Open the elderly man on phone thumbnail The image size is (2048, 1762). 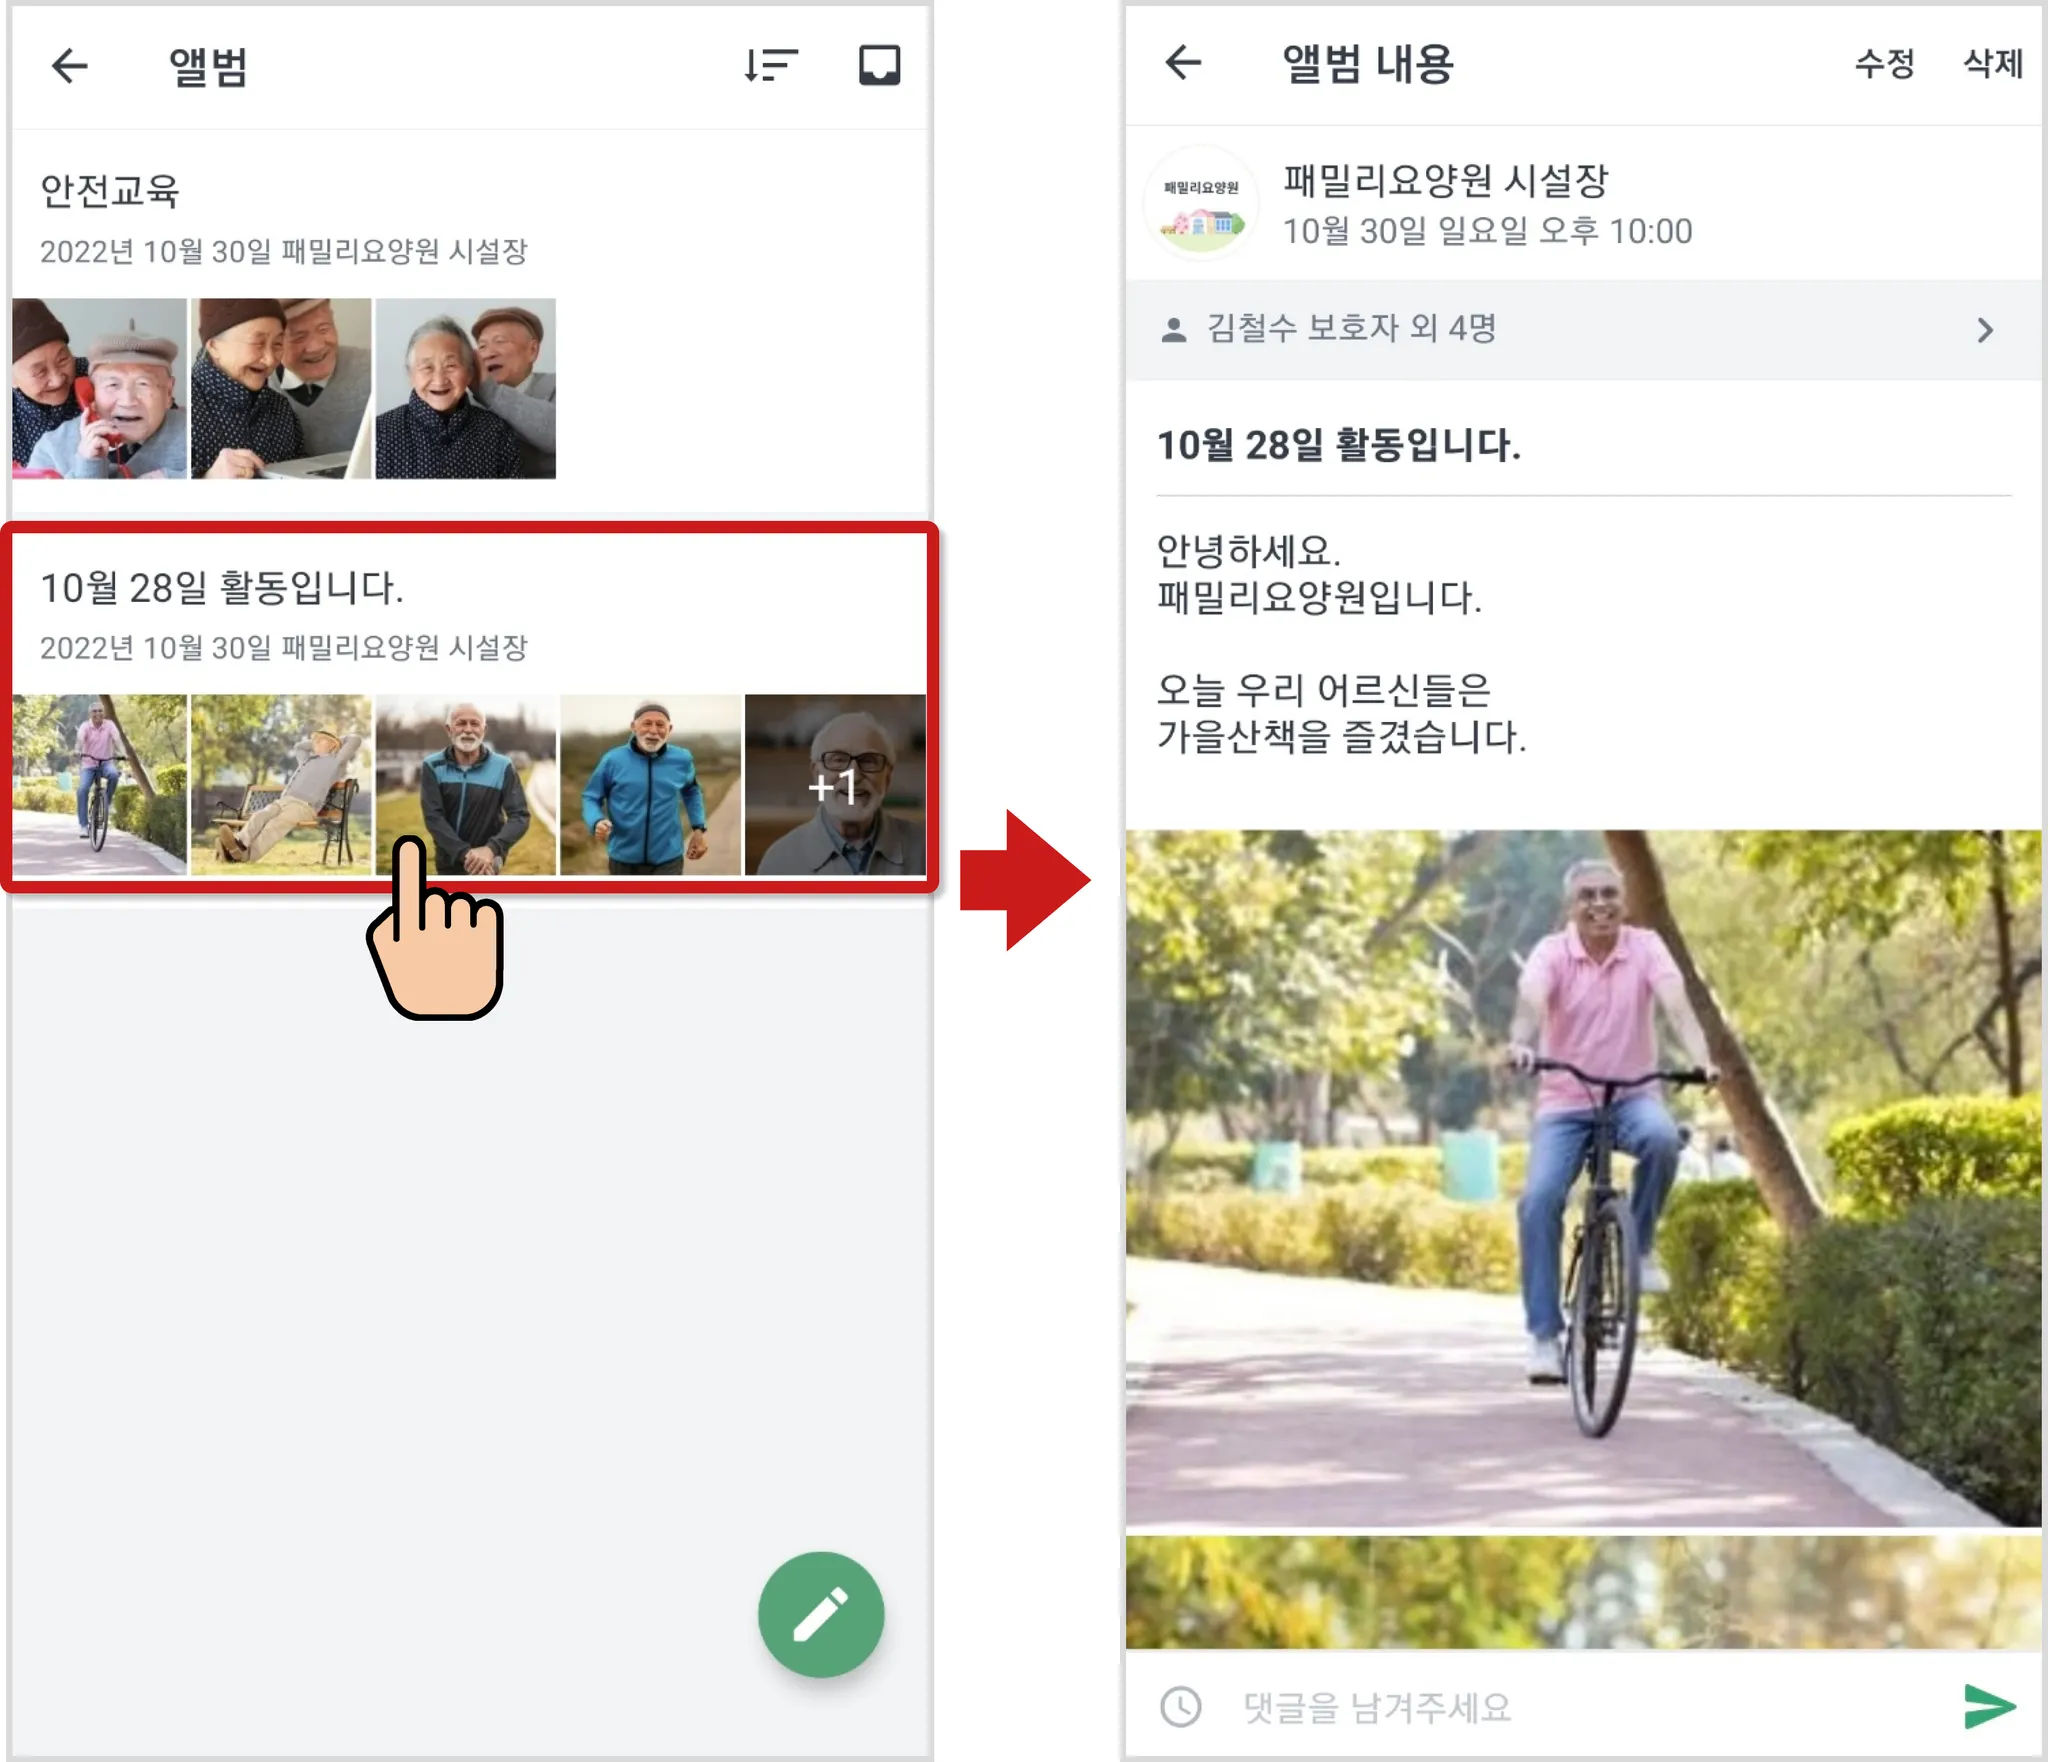click(x=99, y=388)
